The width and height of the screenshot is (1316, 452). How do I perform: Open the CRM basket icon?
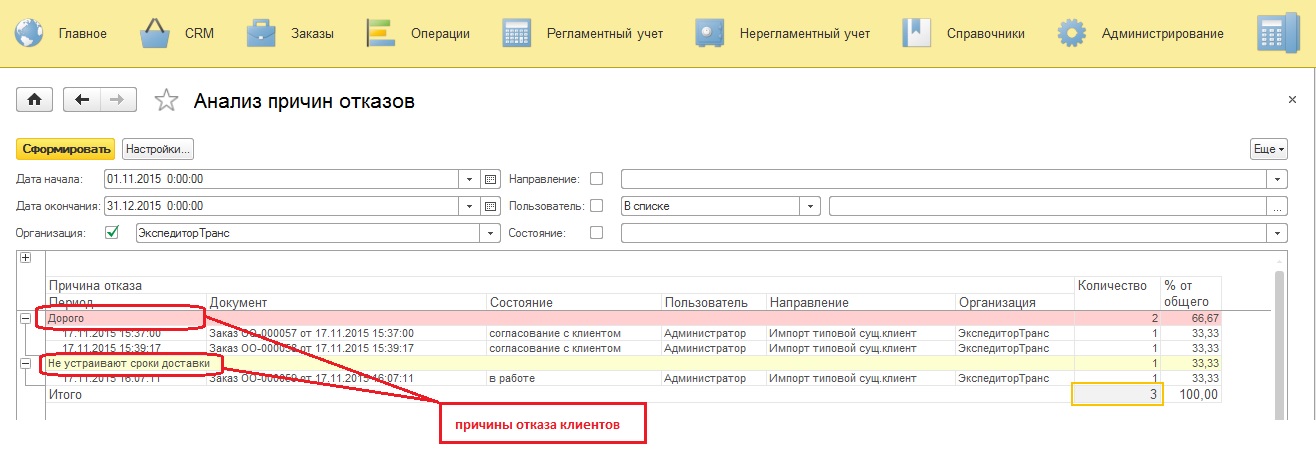tap(155, 33)
